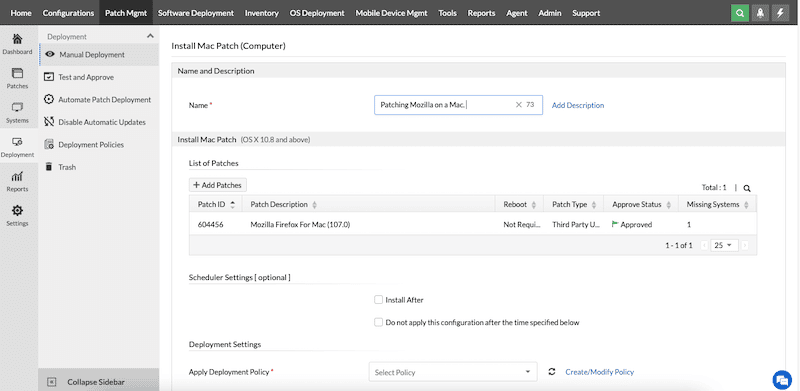This screenshot has width=800, height=391.
Task: Open the green search icon in header
Action: [740, 13]
